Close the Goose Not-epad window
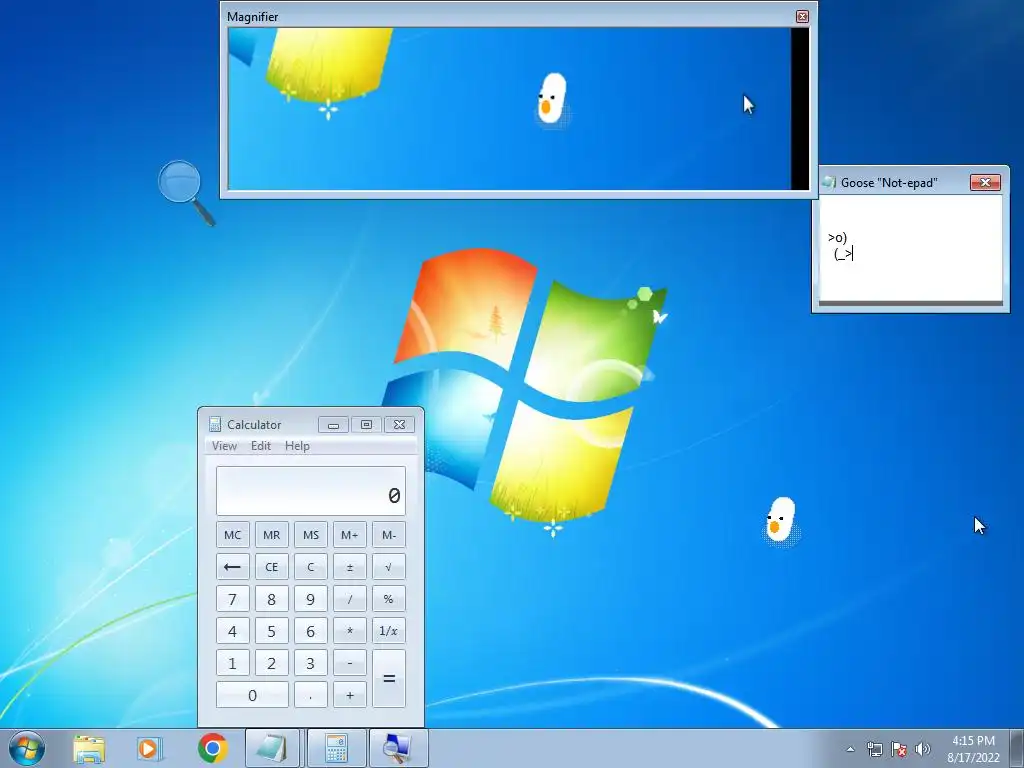Viewport: 1024px width, 768px height. pos(985,182)
